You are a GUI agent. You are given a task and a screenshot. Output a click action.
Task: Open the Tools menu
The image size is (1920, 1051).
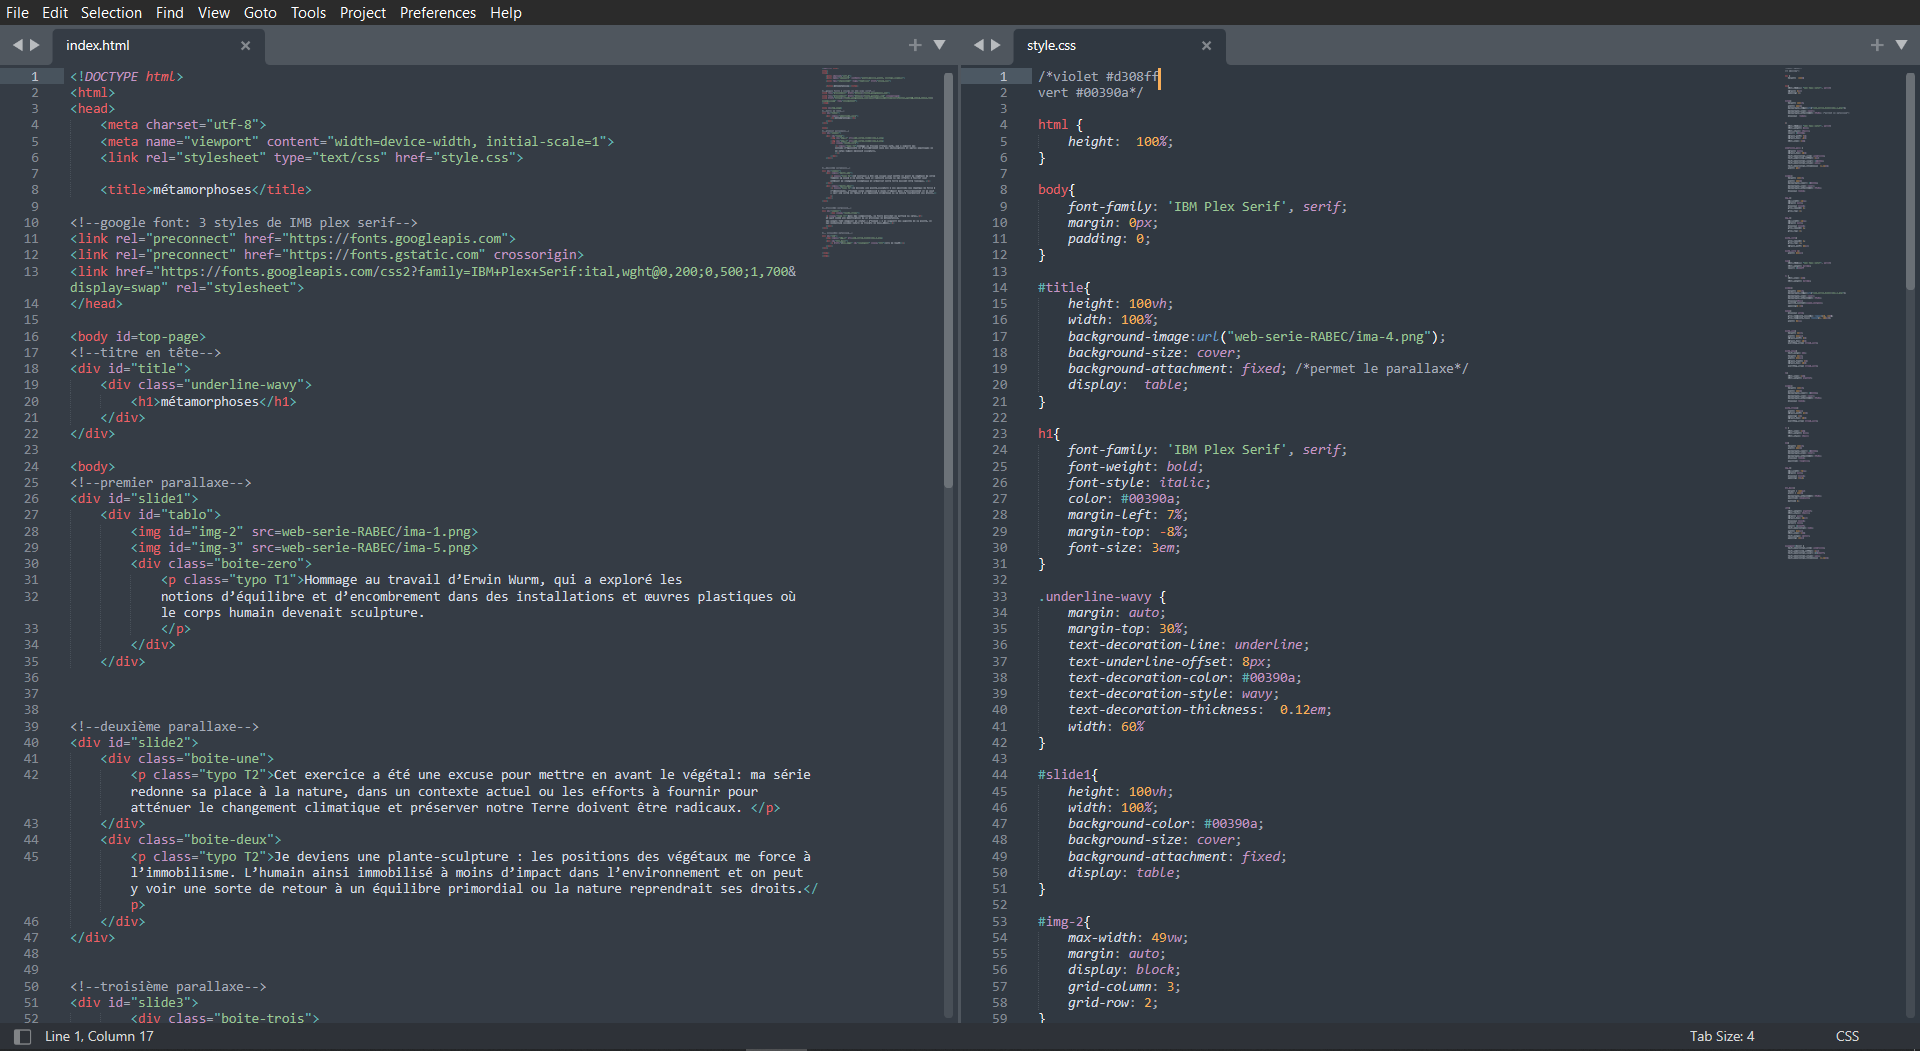(308, 12)
